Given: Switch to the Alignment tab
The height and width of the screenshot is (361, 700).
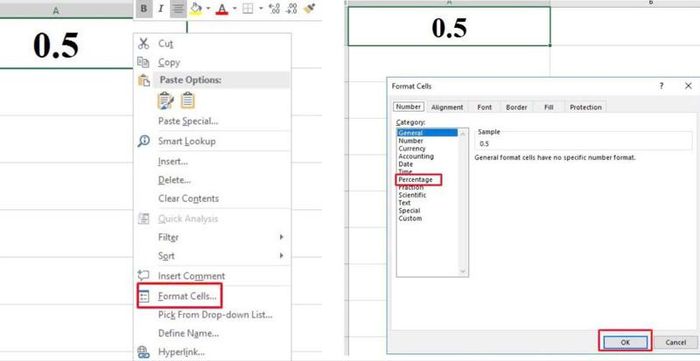Looking at the screenshot, I should (x=447, y=107).
